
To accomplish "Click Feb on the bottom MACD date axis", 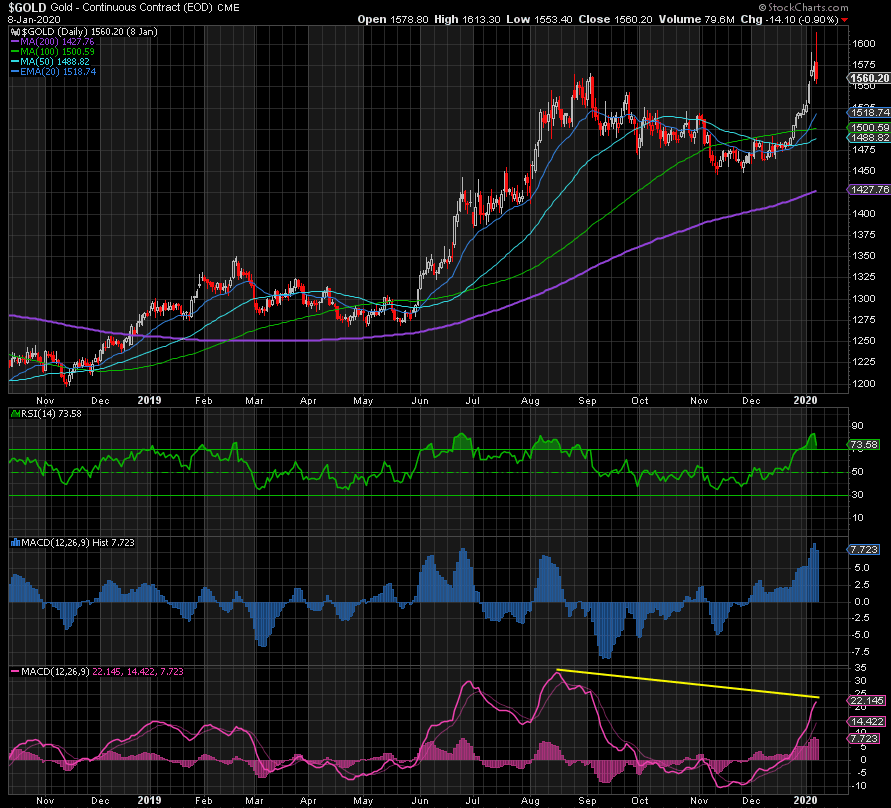I will 203,801.
